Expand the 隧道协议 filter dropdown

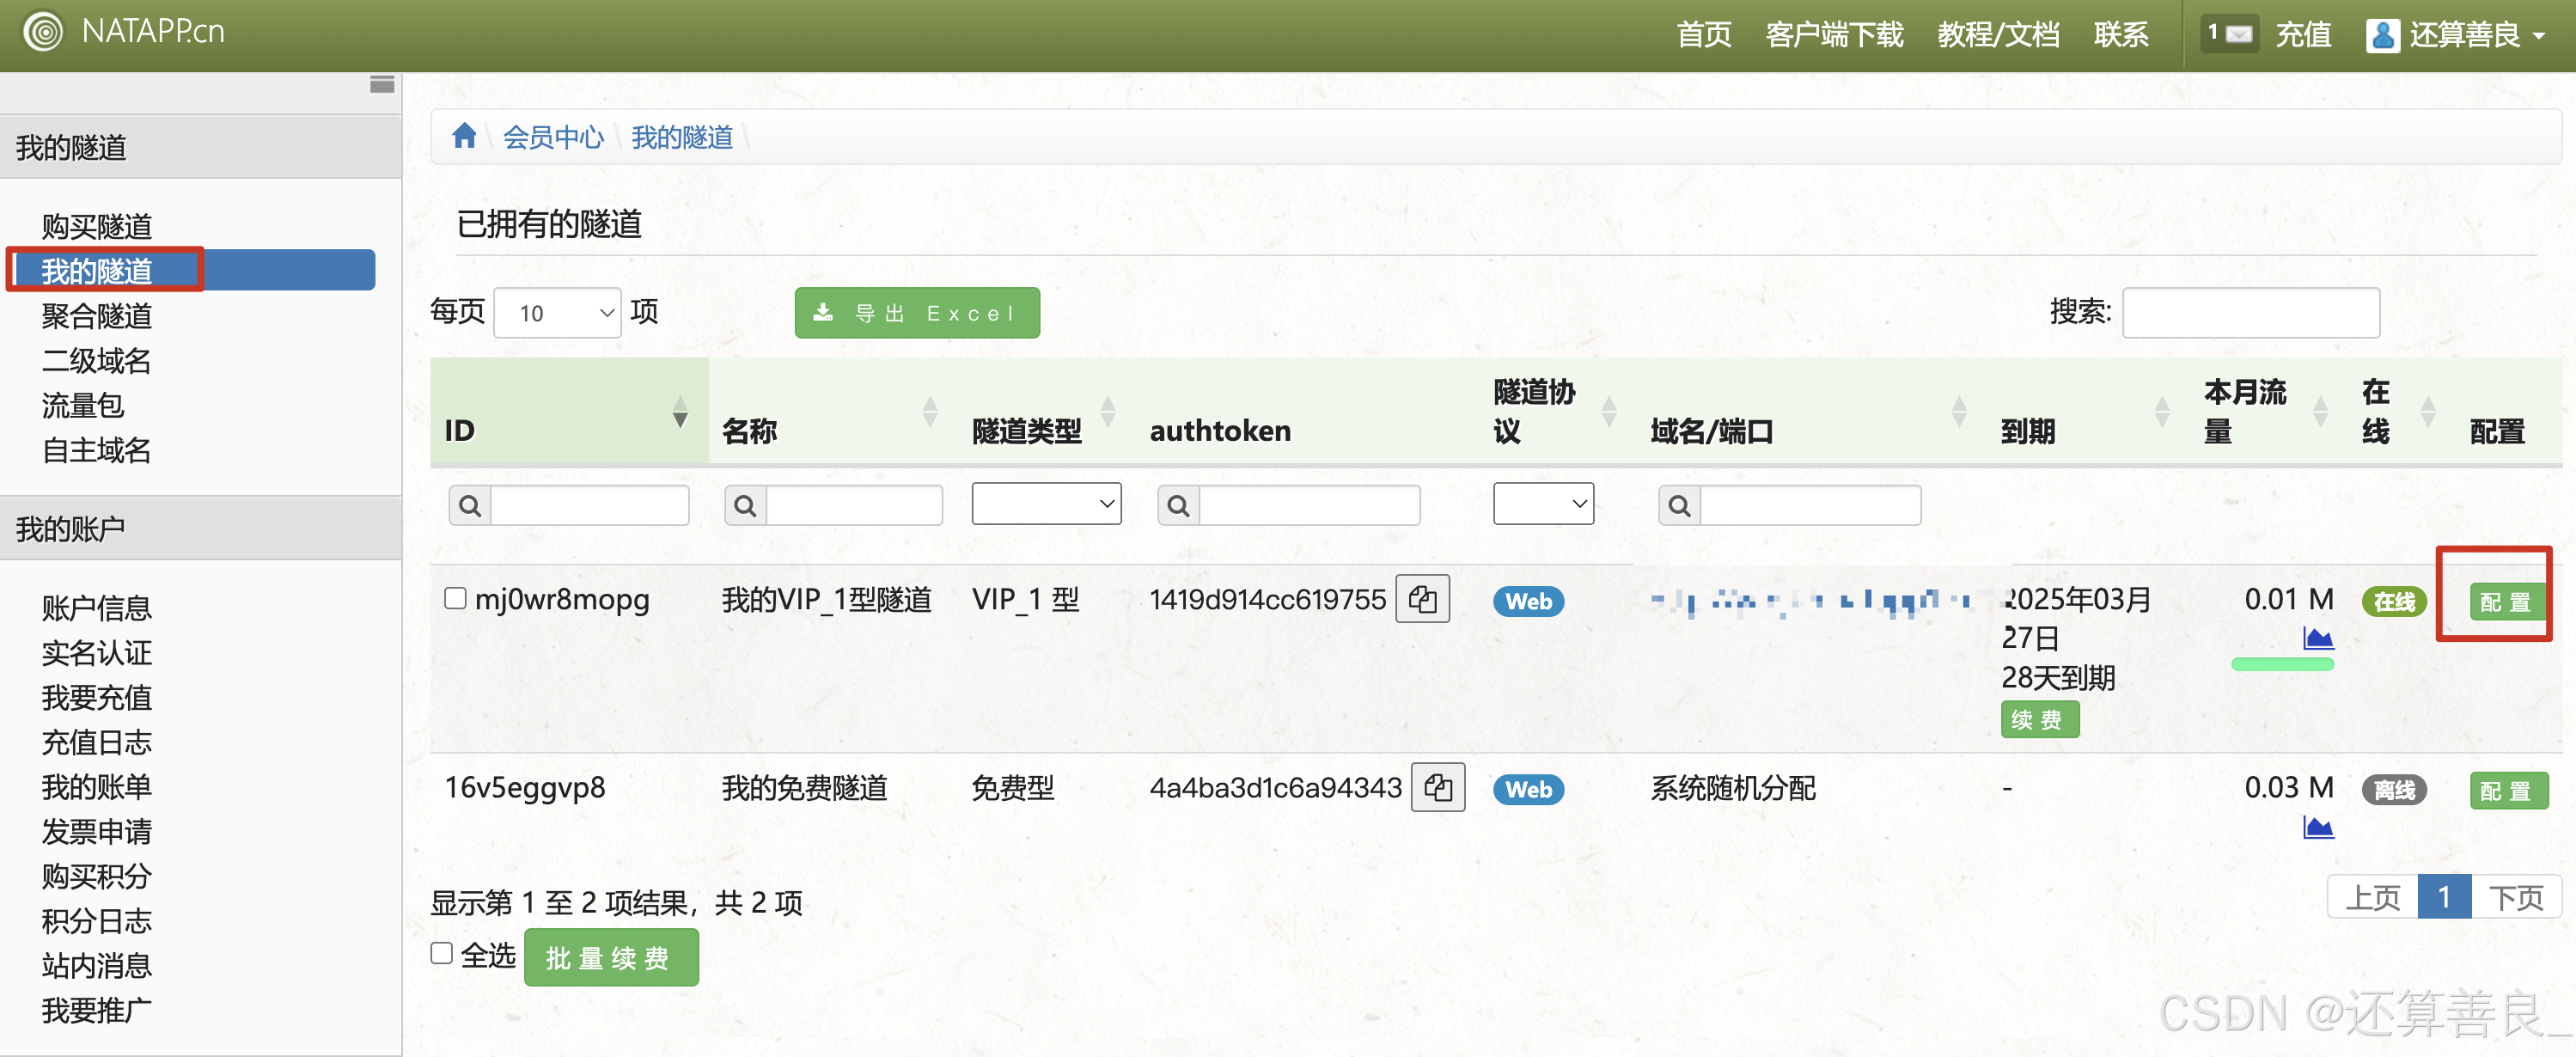[x=1542, y=504]
